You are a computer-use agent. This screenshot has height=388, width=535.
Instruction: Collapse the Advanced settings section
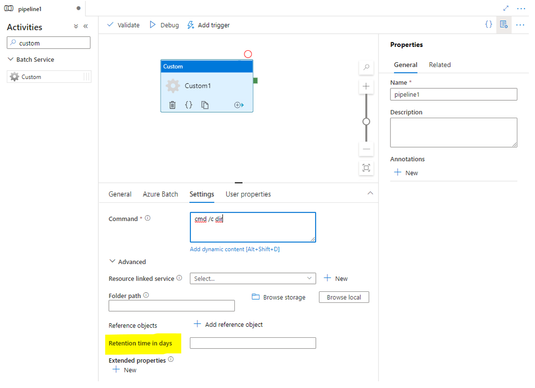click(x=112, y=261)
